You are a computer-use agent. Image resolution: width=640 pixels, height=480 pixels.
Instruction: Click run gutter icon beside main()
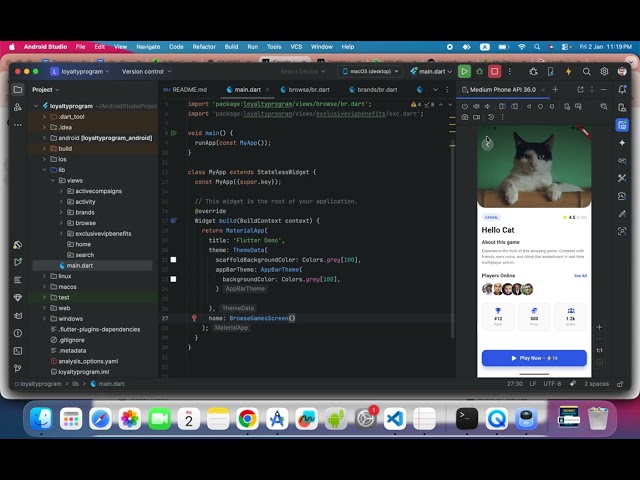[x=174, y=133]
